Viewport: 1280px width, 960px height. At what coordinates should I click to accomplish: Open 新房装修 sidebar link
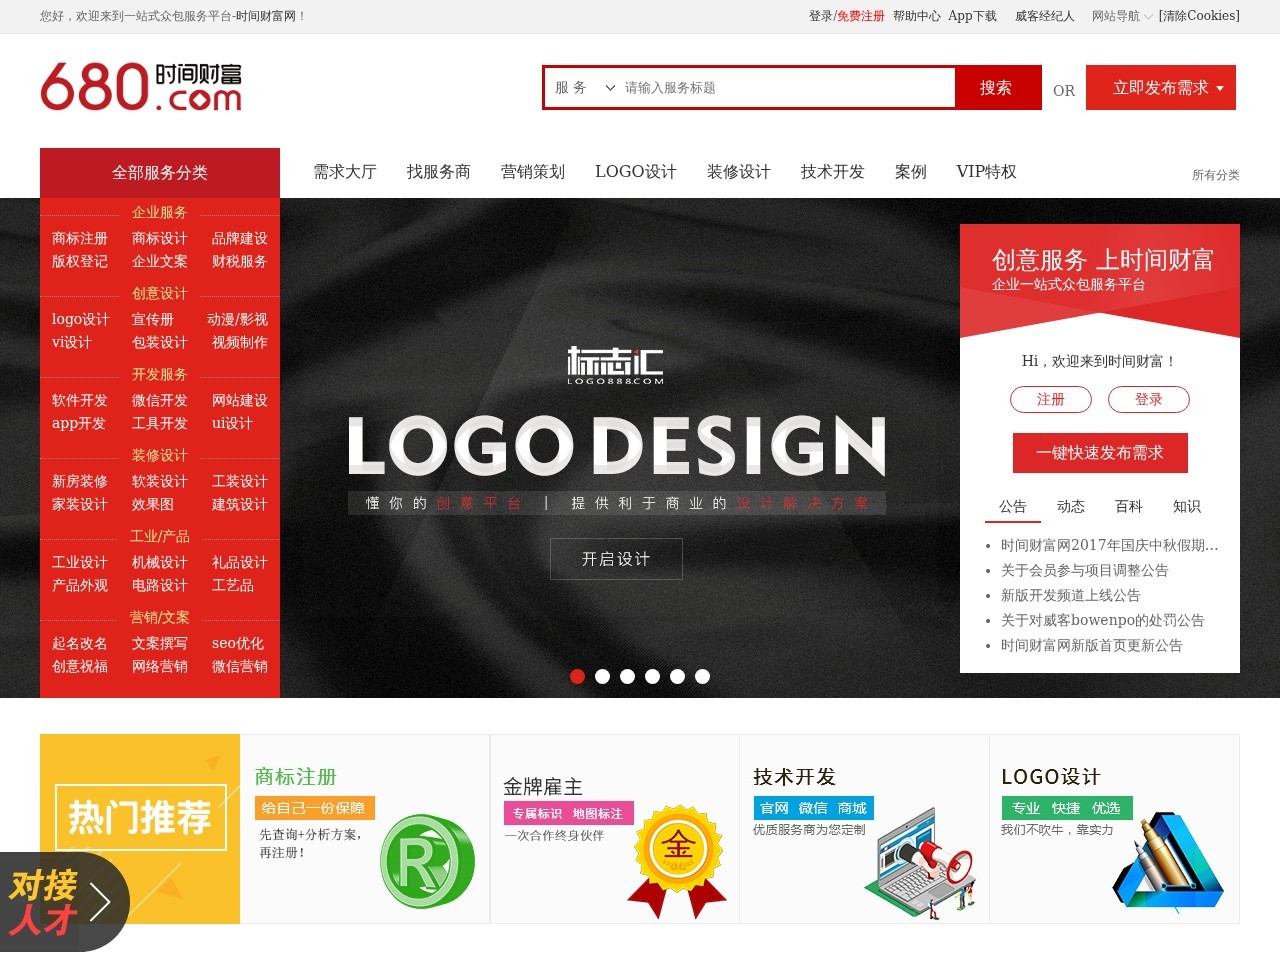click(x=80, y=482)
